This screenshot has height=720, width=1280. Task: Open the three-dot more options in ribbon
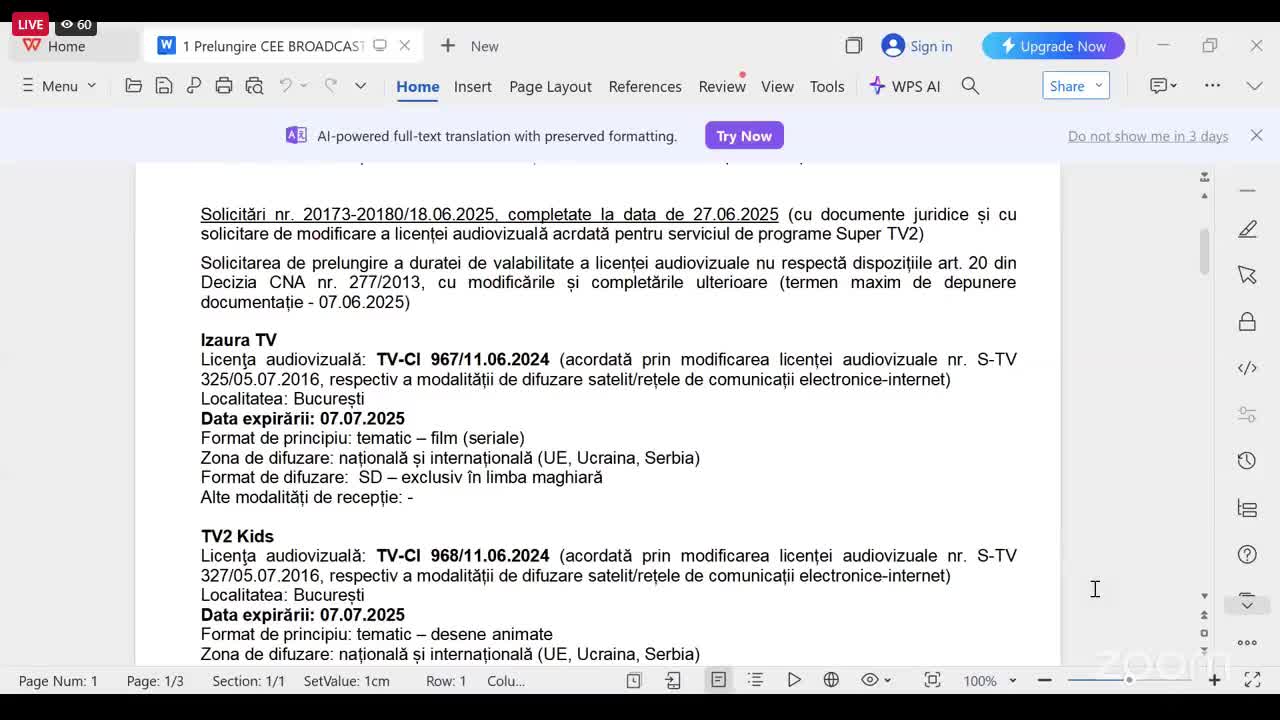[x=1212, y=86]
